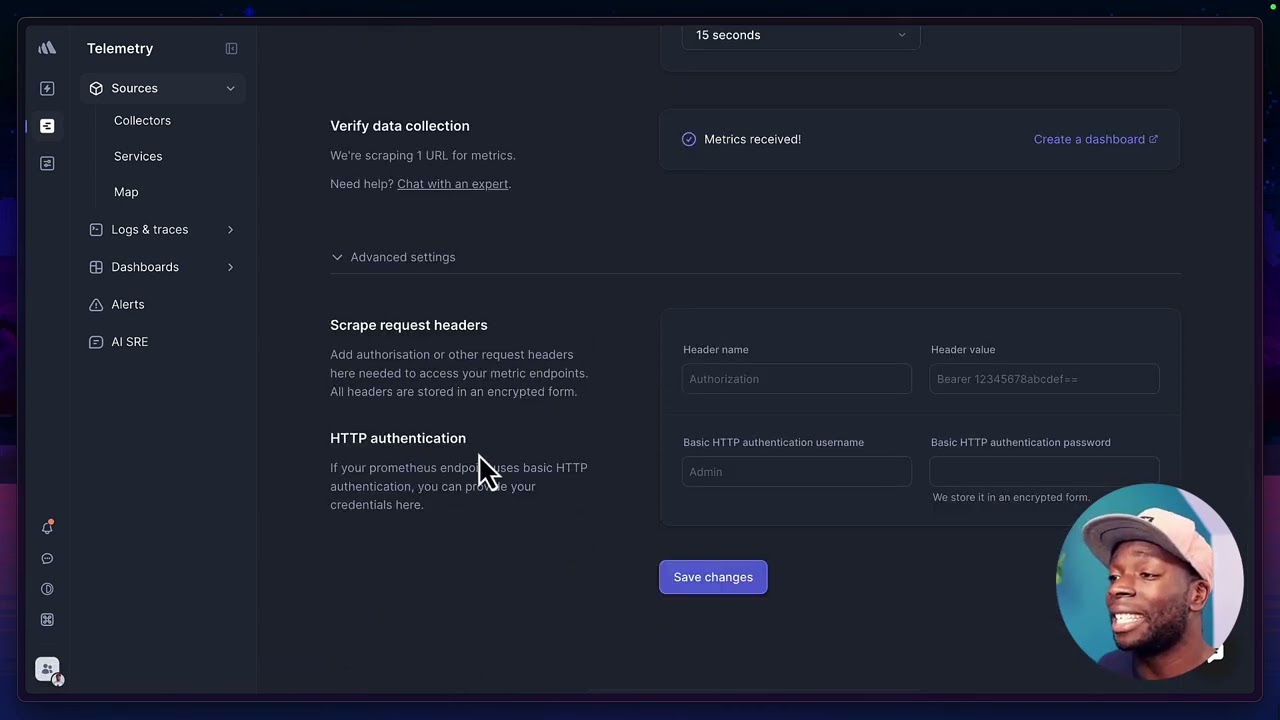Click the lightning bolt icon in left rail

click(x=47, y=89)
